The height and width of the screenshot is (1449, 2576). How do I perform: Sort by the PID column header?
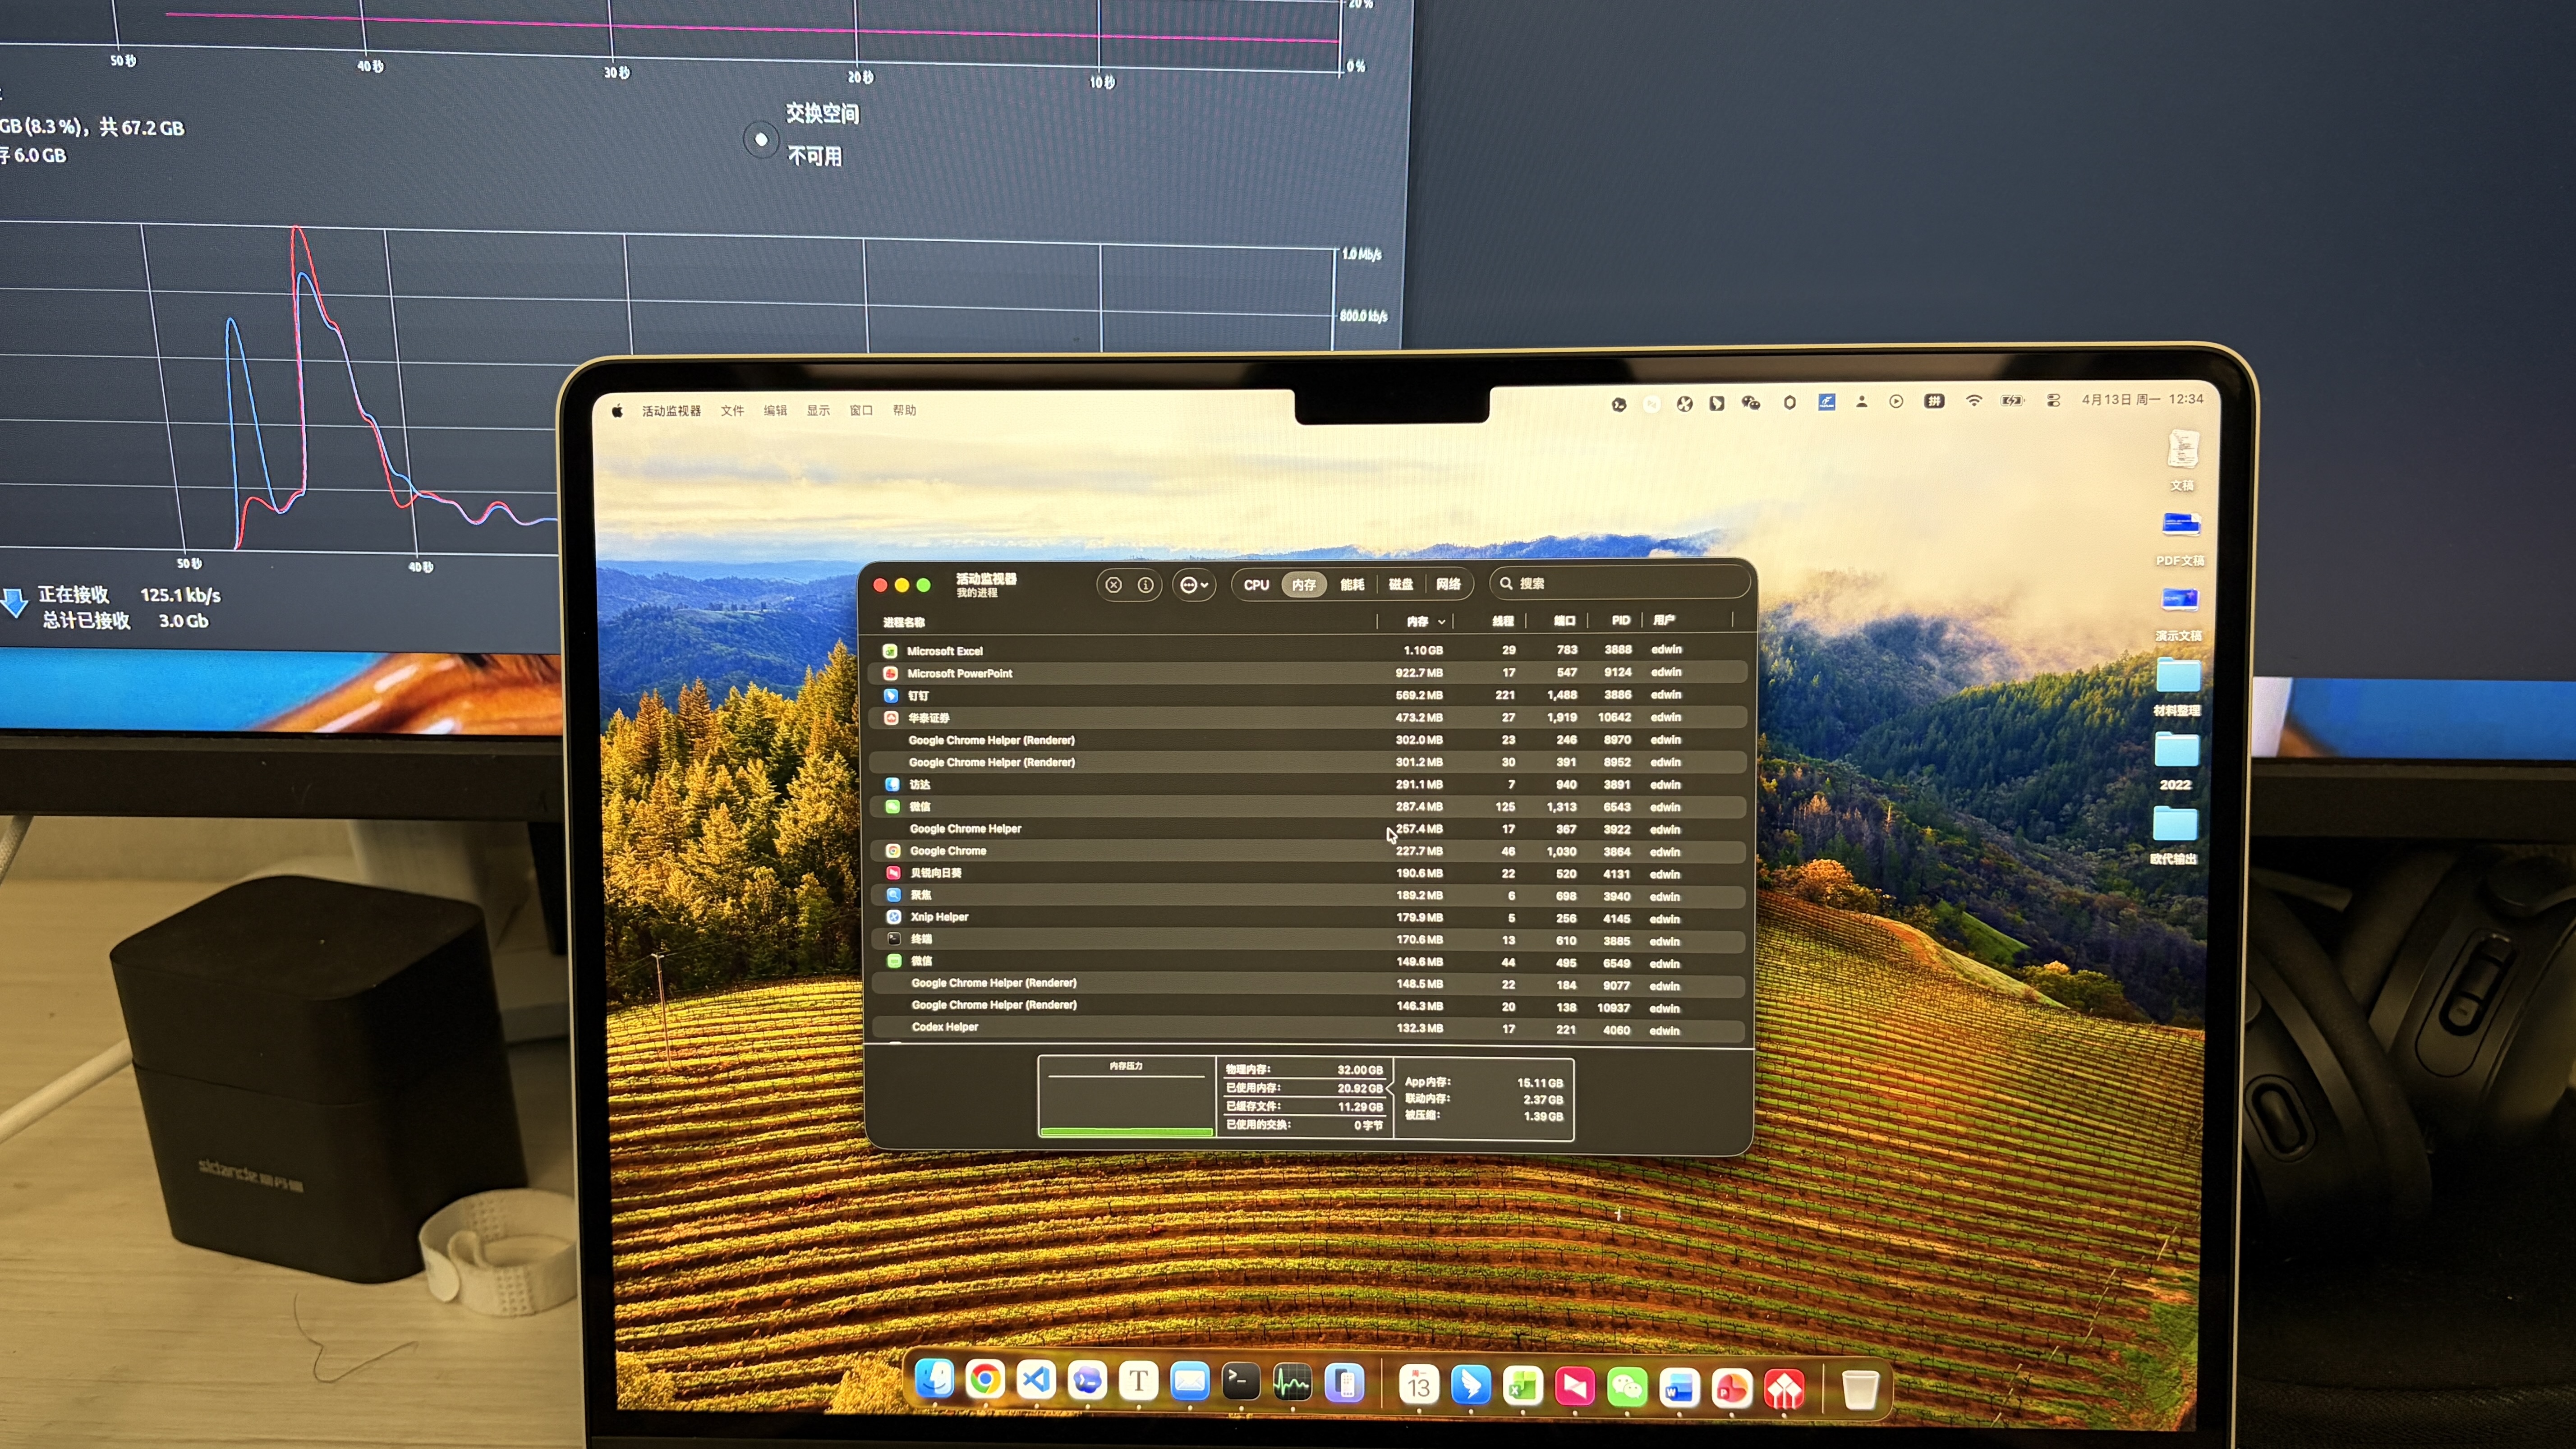(1620, 621)
